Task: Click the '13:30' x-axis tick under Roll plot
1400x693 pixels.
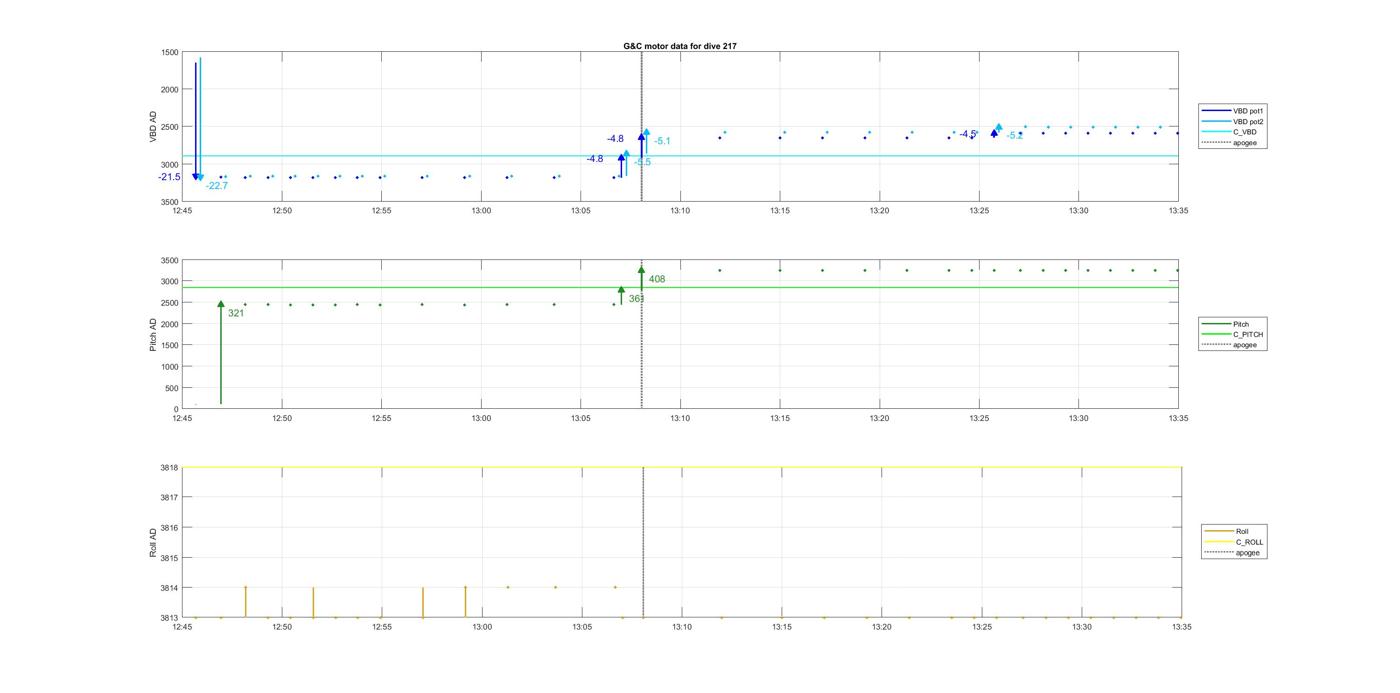Action: click(x=1081, y=627)
